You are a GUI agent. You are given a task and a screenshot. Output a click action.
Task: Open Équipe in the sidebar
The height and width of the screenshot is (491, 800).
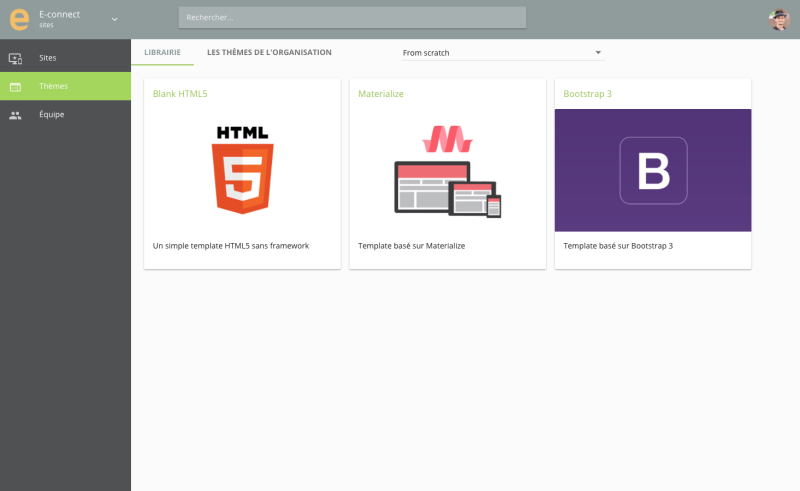(x=65, y=114)
